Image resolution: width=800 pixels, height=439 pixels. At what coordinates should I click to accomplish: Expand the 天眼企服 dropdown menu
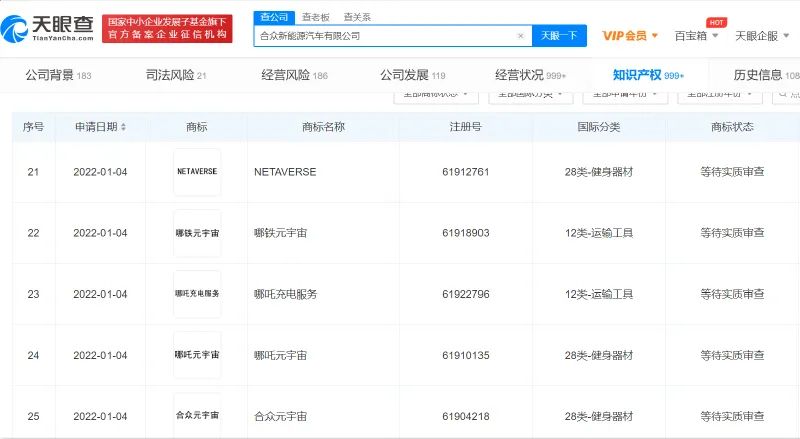(x=762, y=36)
